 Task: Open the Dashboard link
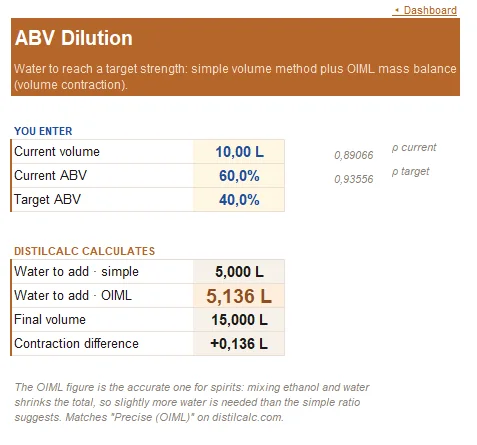(430, 10)
